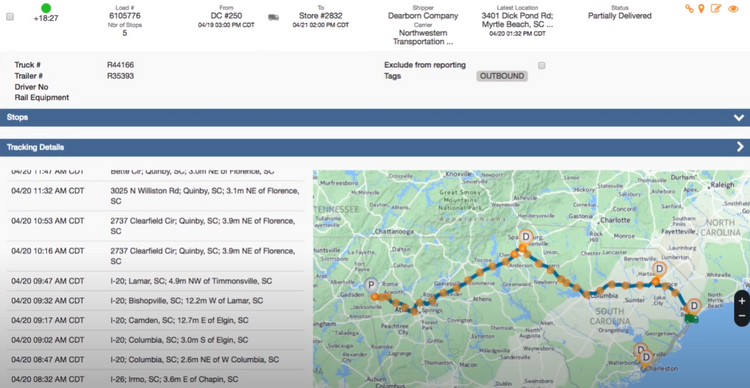
Task: Select the load row checkbox
Action: click(10, 17)
